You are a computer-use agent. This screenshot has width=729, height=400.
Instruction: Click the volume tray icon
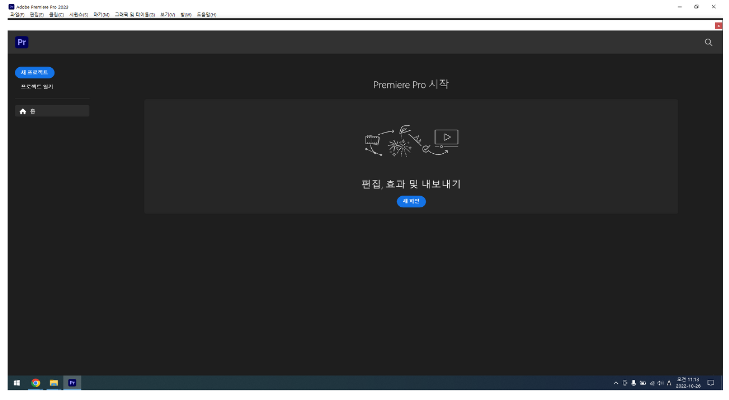(660, 383)
